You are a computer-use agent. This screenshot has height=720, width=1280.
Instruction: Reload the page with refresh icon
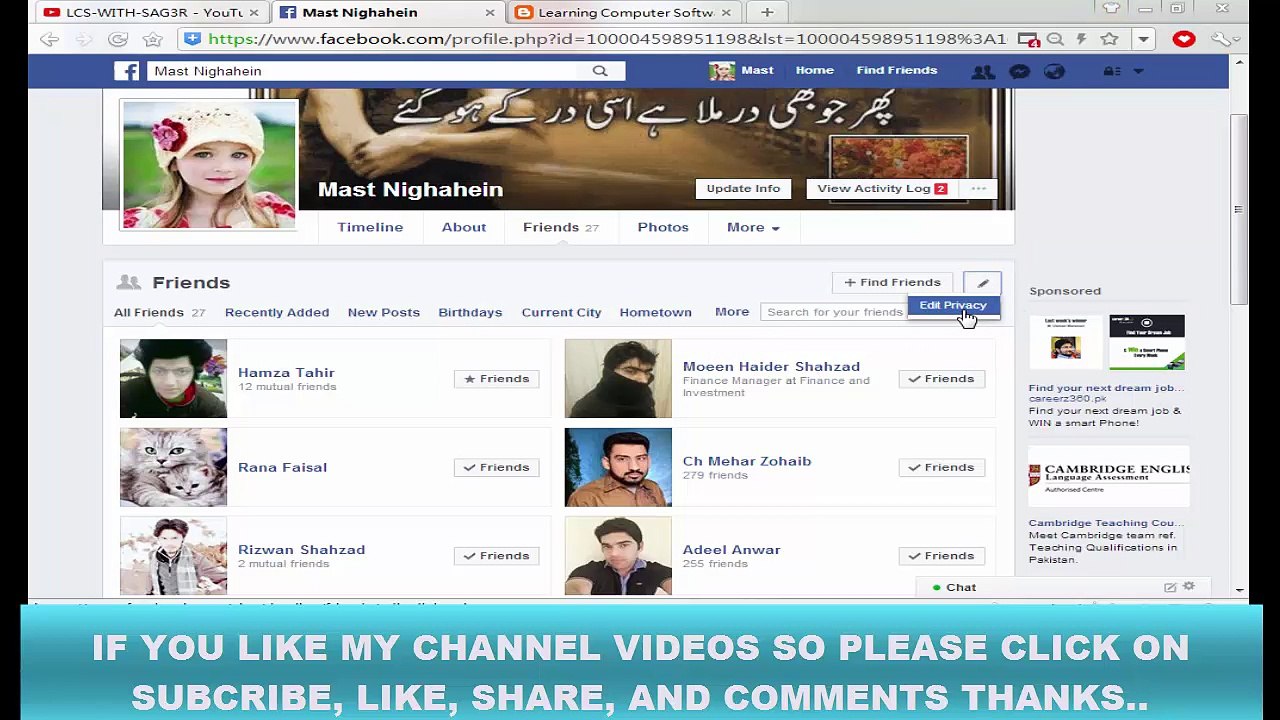[118, 40]
